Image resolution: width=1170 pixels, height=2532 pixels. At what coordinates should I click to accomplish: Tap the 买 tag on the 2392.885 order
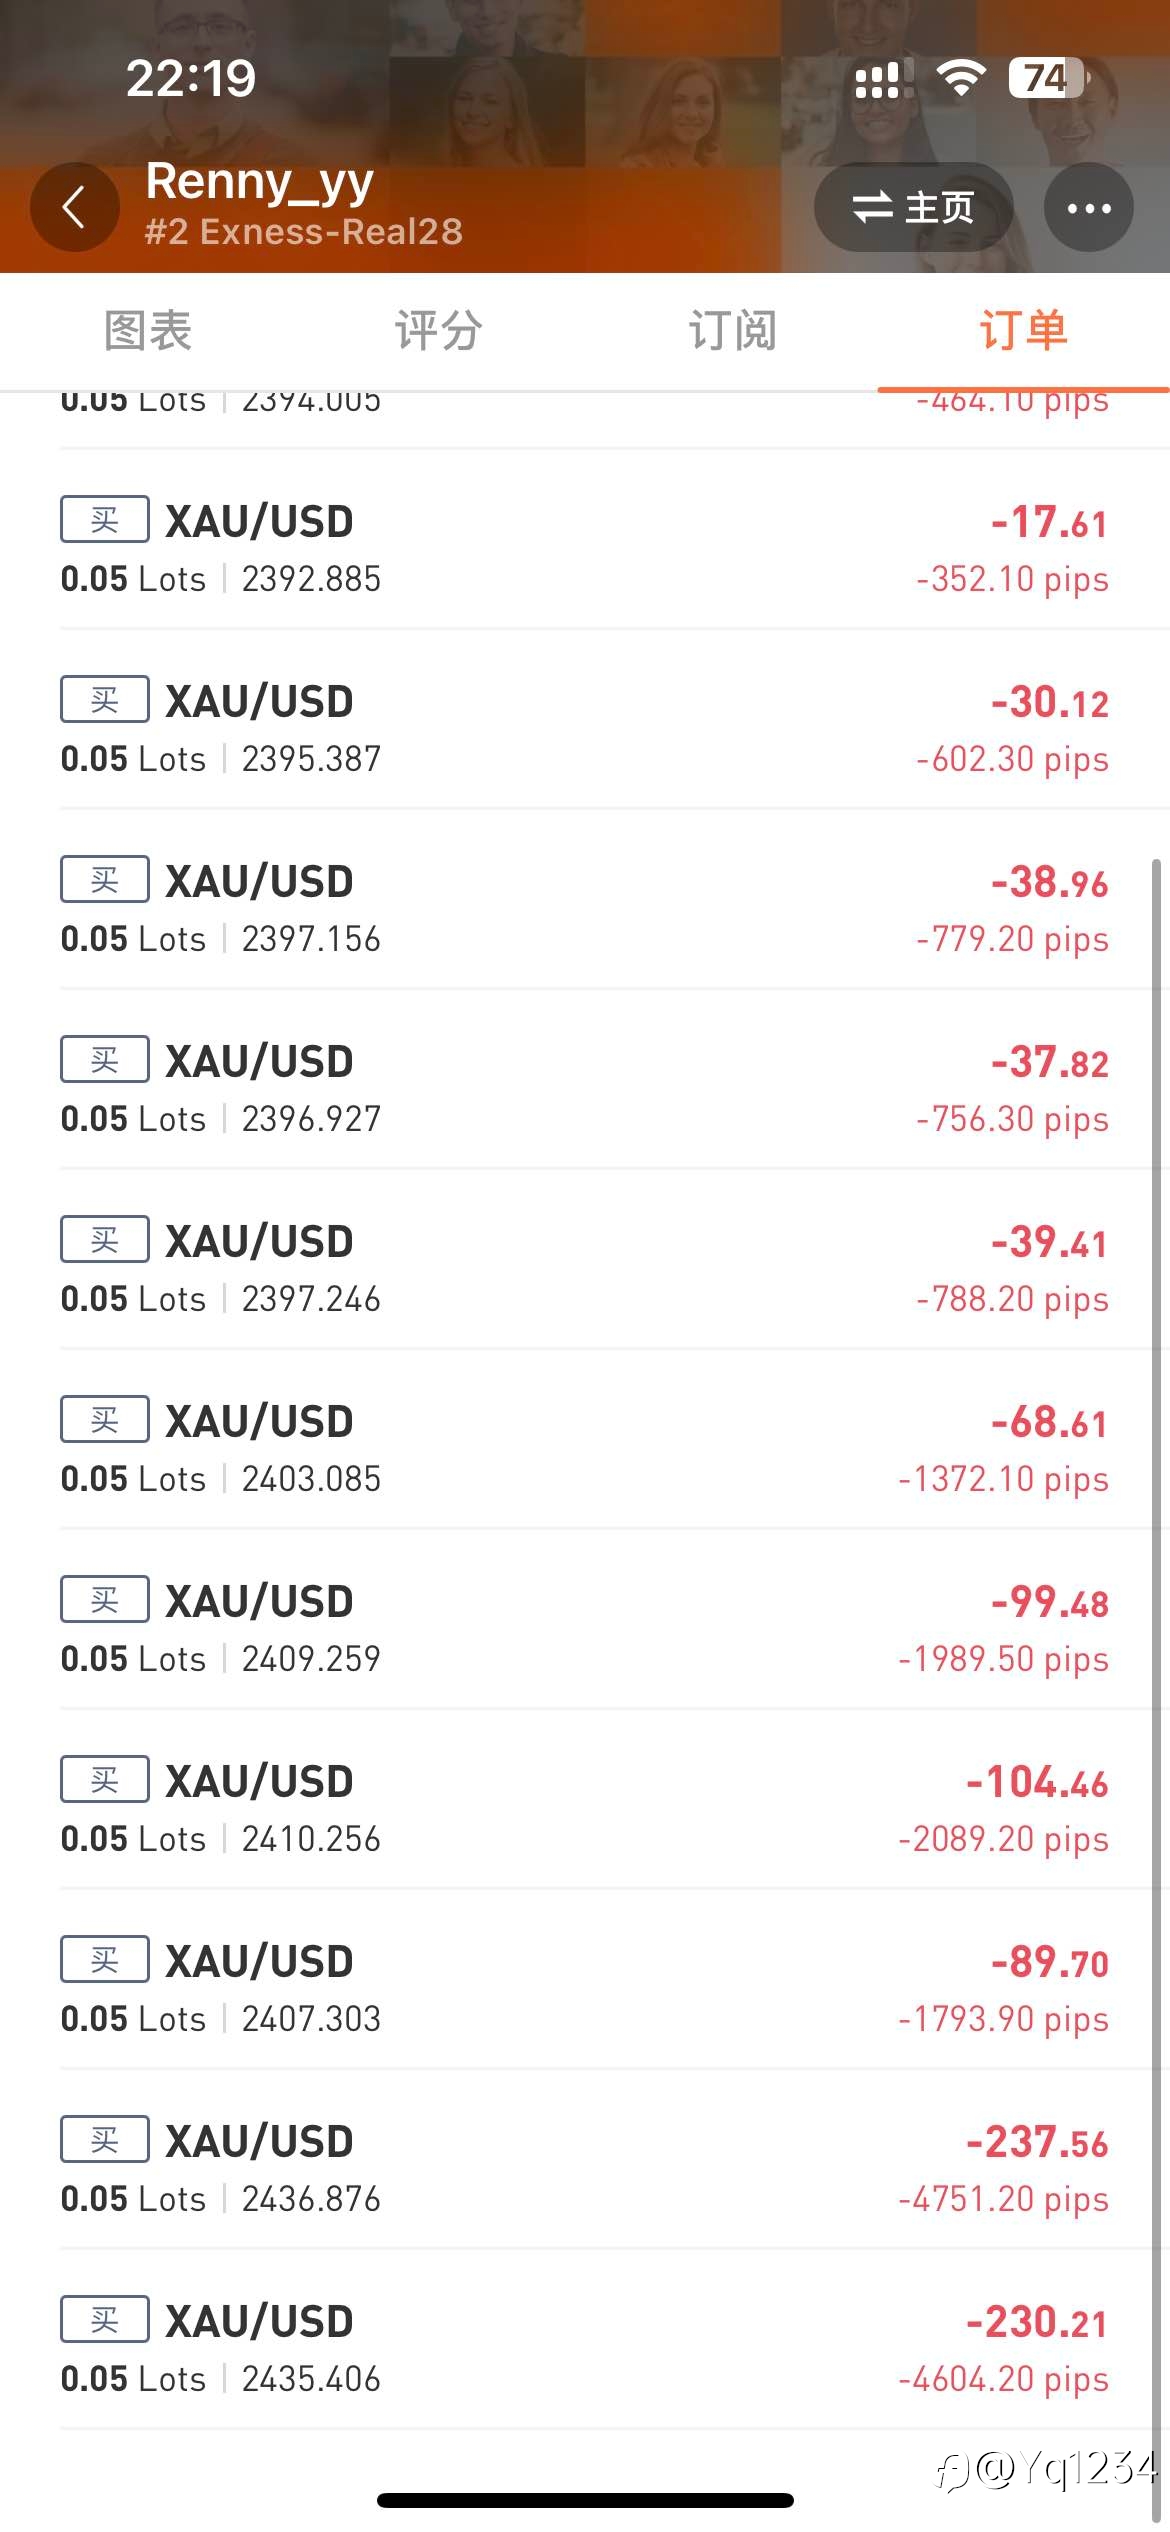coord(105,519)
